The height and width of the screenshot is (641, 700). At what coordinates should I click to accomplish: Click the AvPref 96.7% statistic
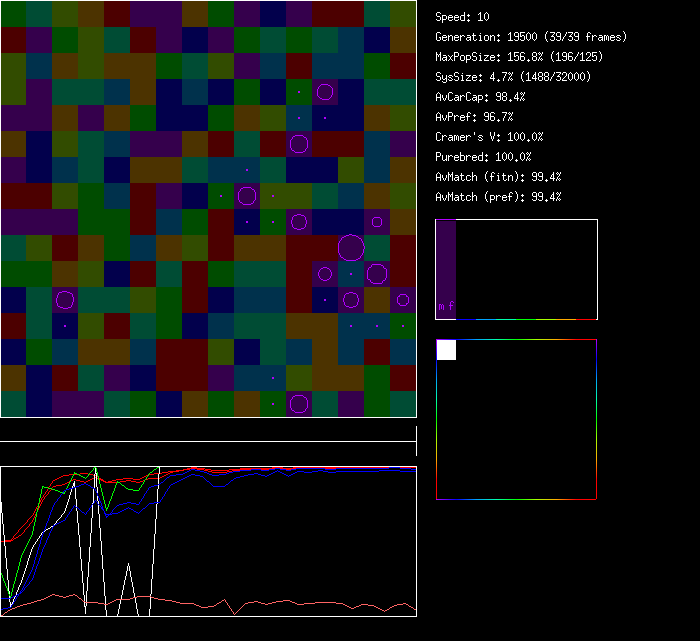(474, 117)
